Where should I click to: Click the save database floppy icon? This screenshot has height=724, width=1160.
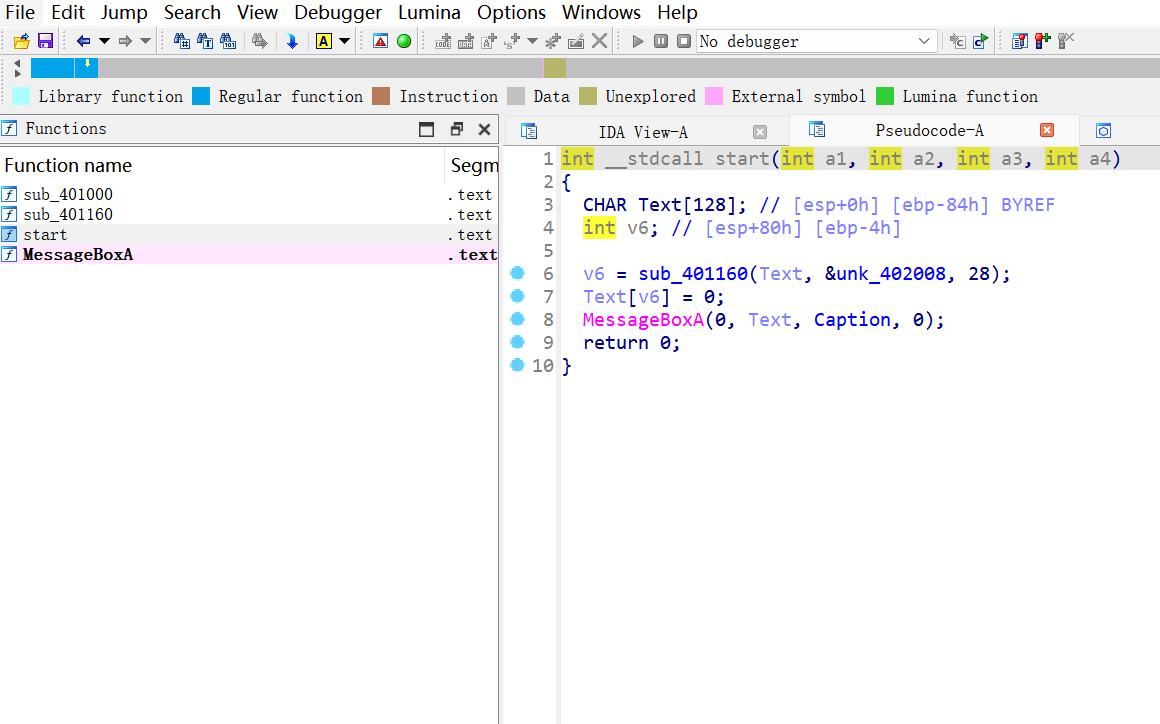pos(45,41)
